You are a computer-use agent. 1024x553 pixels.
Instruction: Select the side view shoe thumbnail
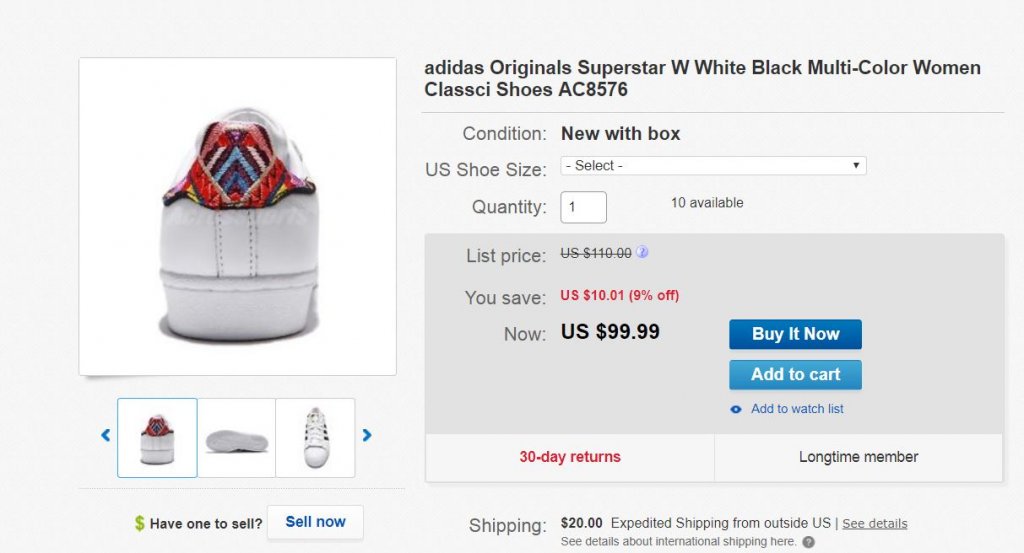236,437
